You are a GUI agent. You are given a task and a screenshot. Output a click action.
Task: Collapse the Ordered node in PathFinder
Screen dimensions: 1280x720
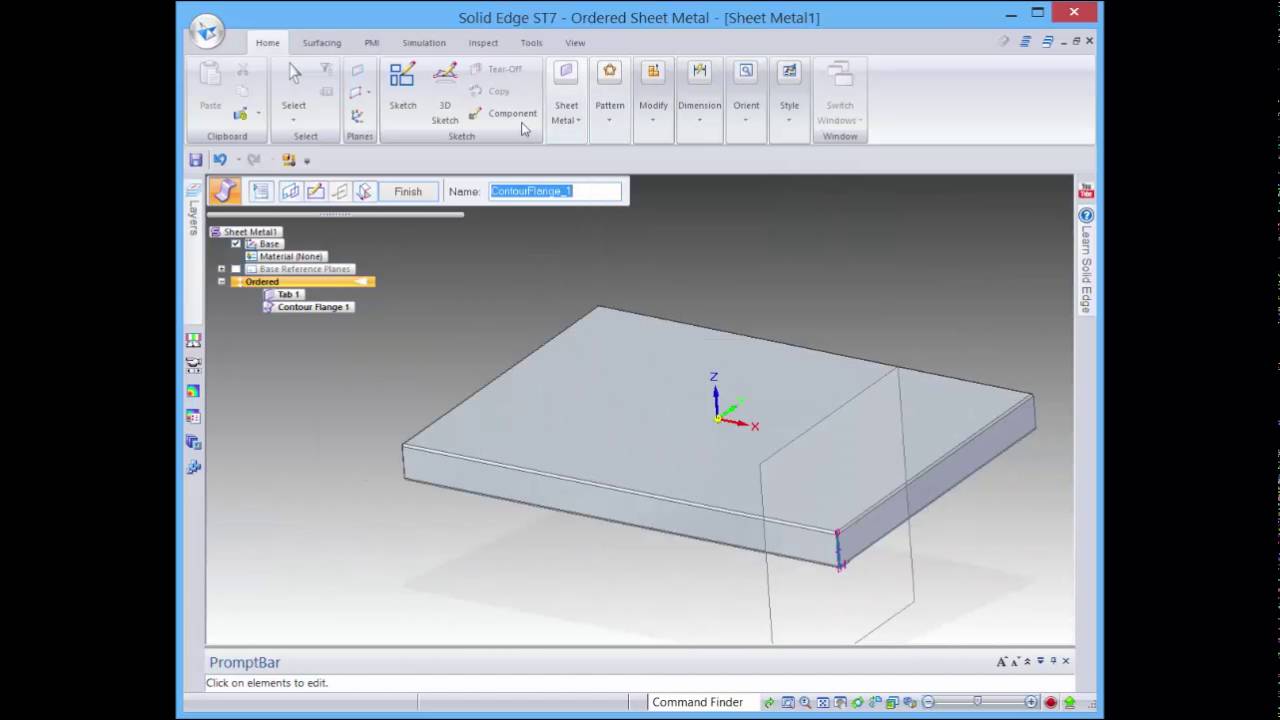point(221,282)
